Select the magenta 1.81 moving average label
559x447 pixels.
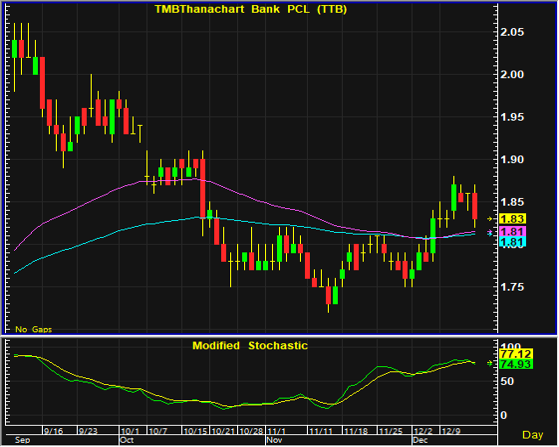pyautogui.click(x=512, y=231)
